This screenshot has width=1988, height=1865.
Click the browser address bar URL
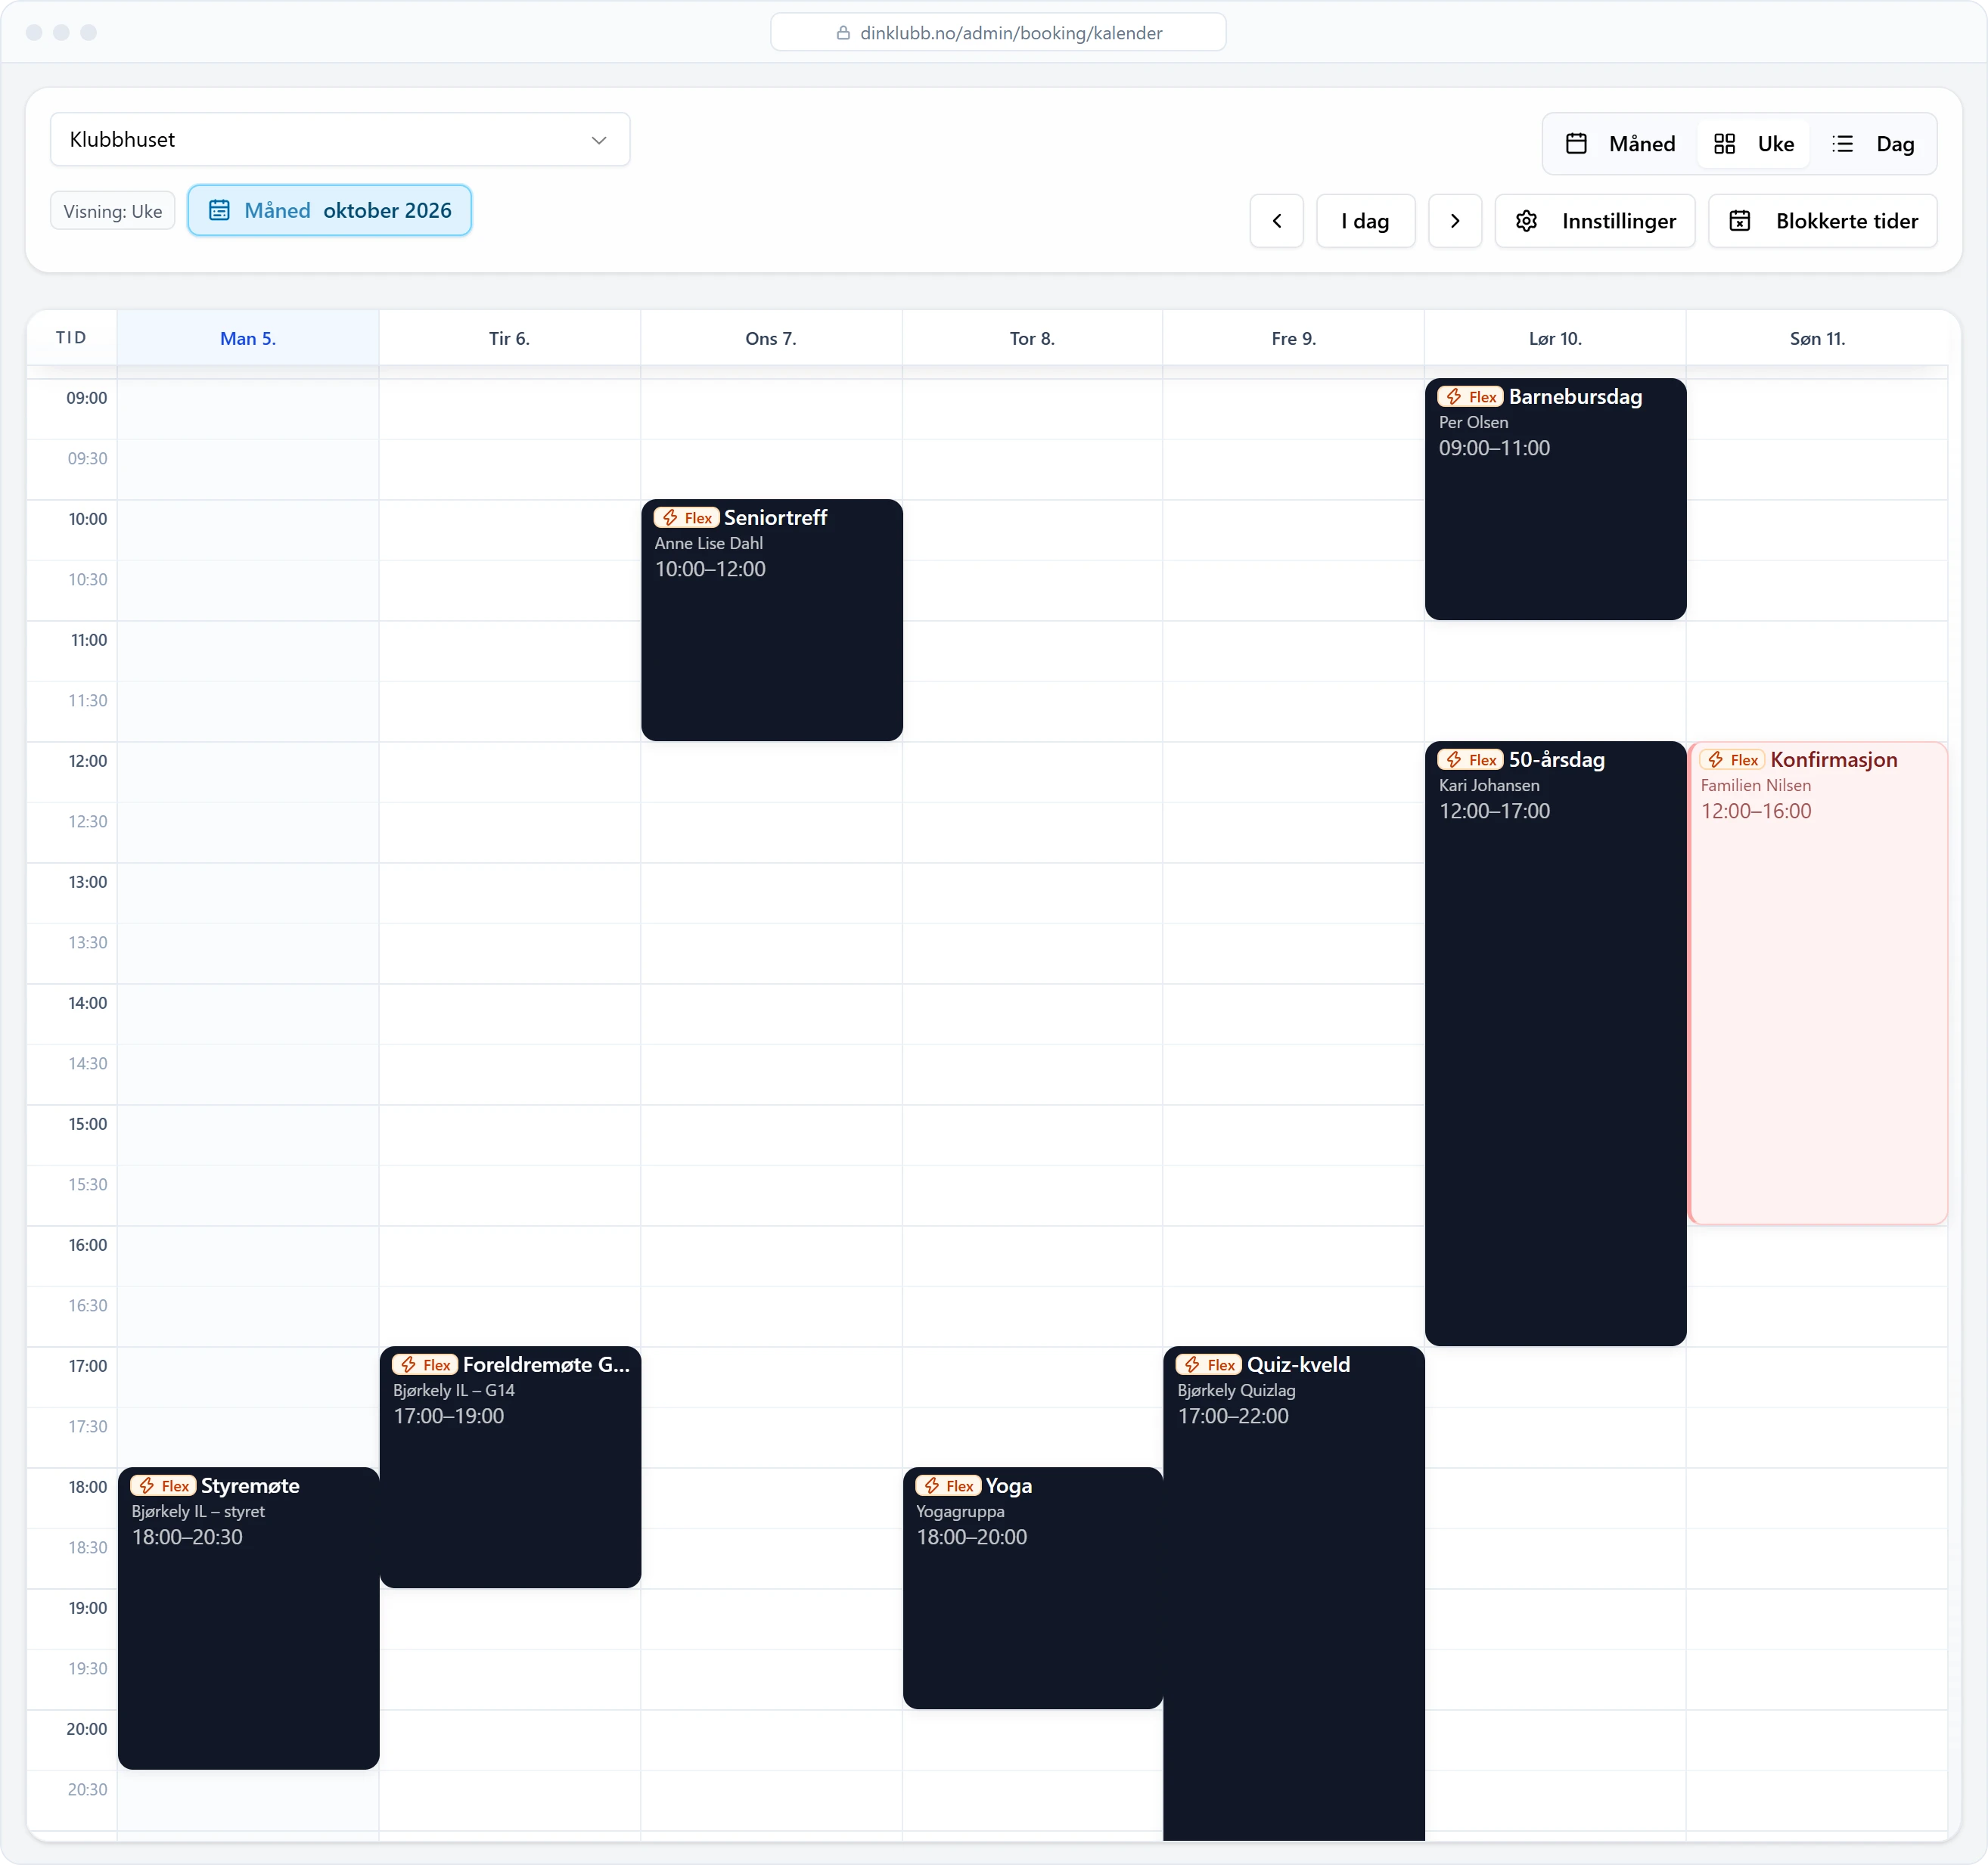pyautogui.click(x=998, y=33)
